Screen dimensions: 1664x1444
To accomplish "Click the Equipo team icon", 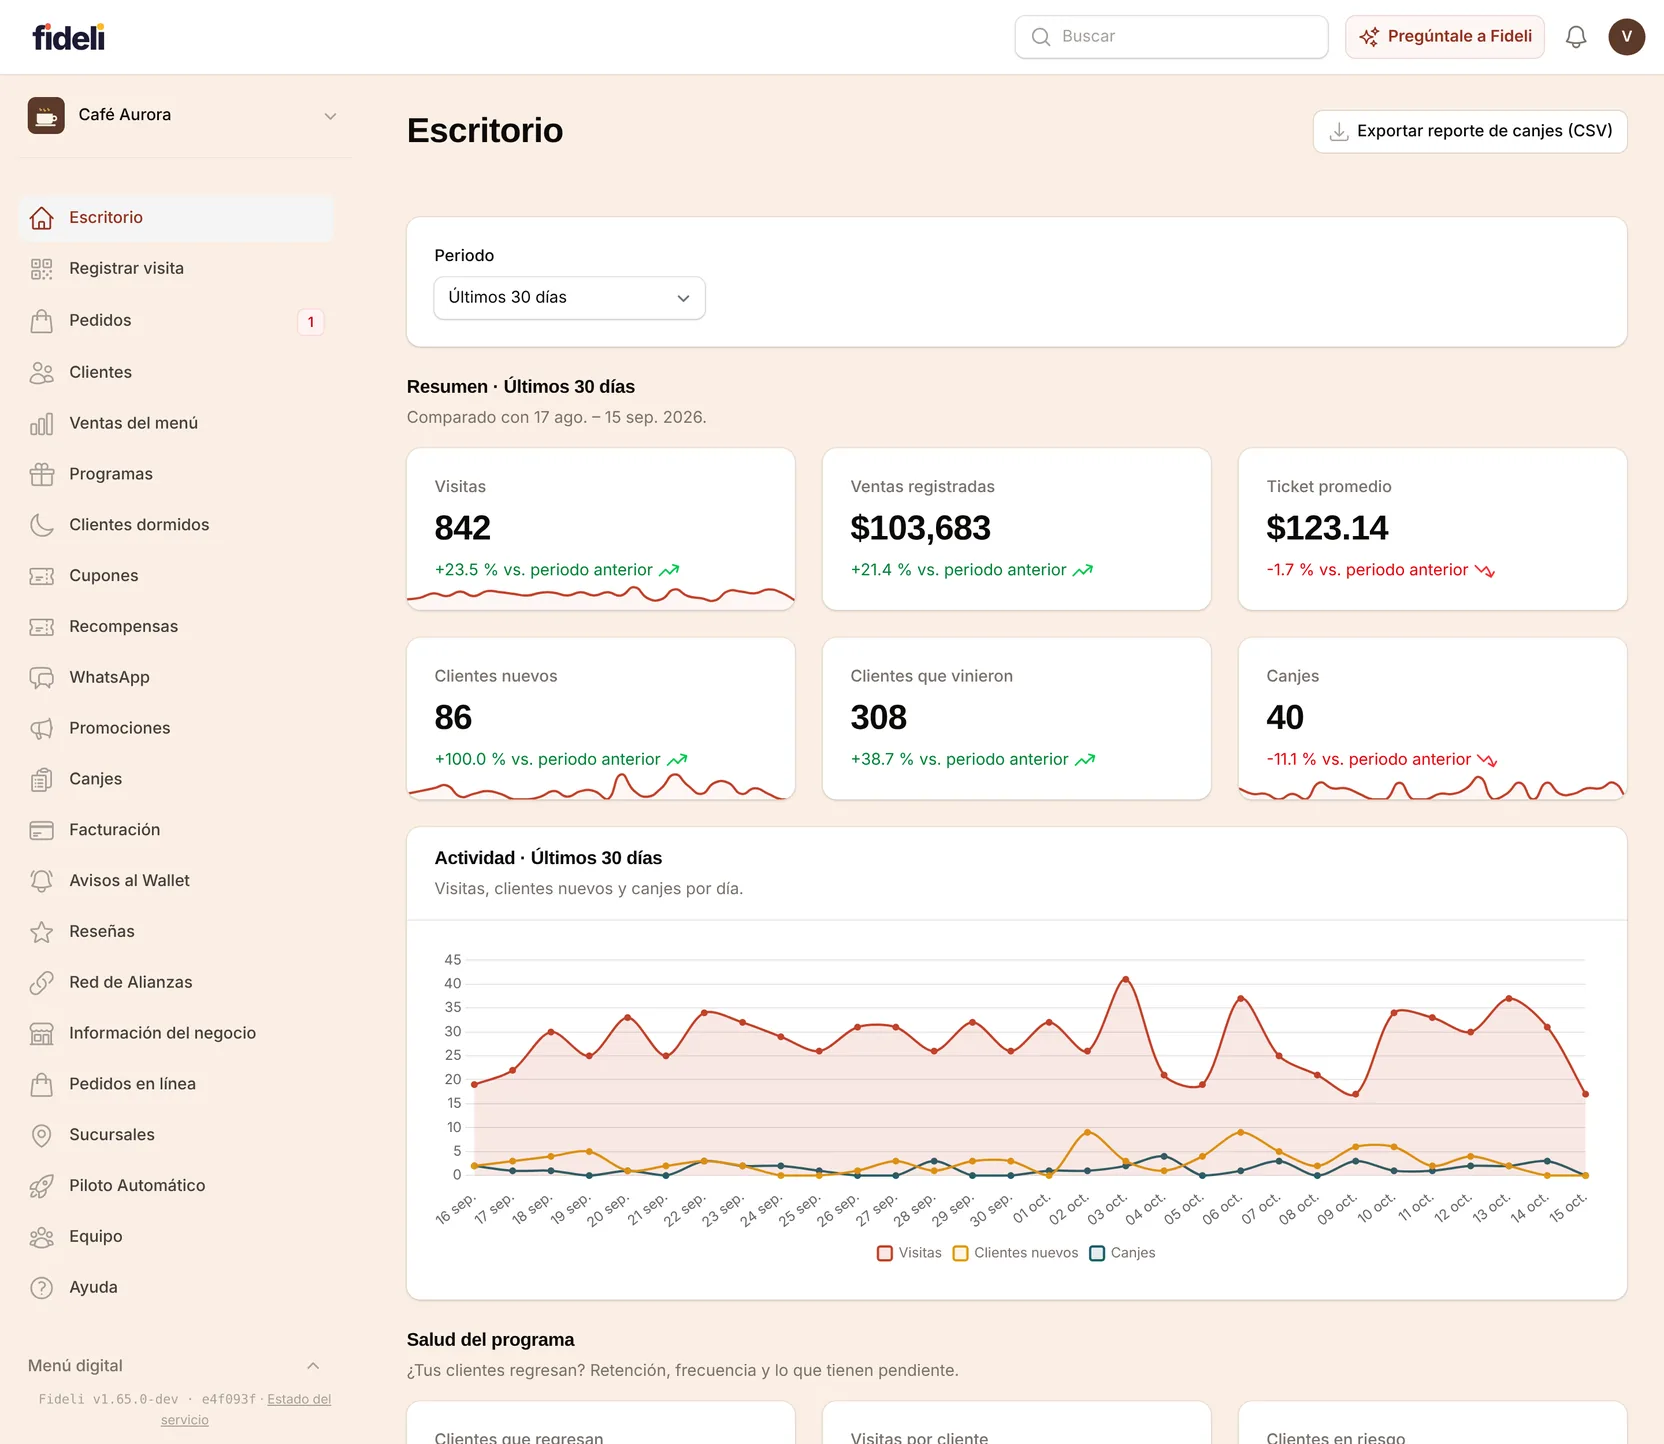I will [41, 1238].
